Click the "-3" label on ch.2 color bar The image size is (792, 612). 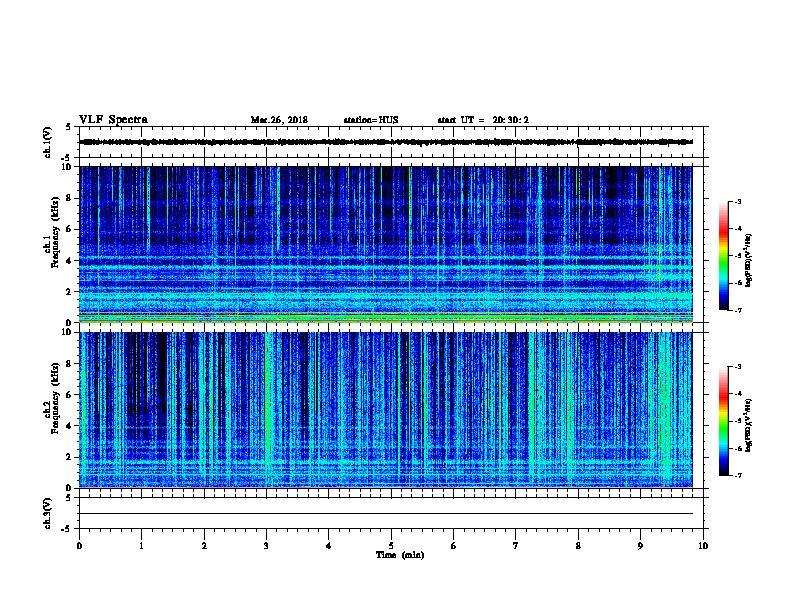pos(737,367)
